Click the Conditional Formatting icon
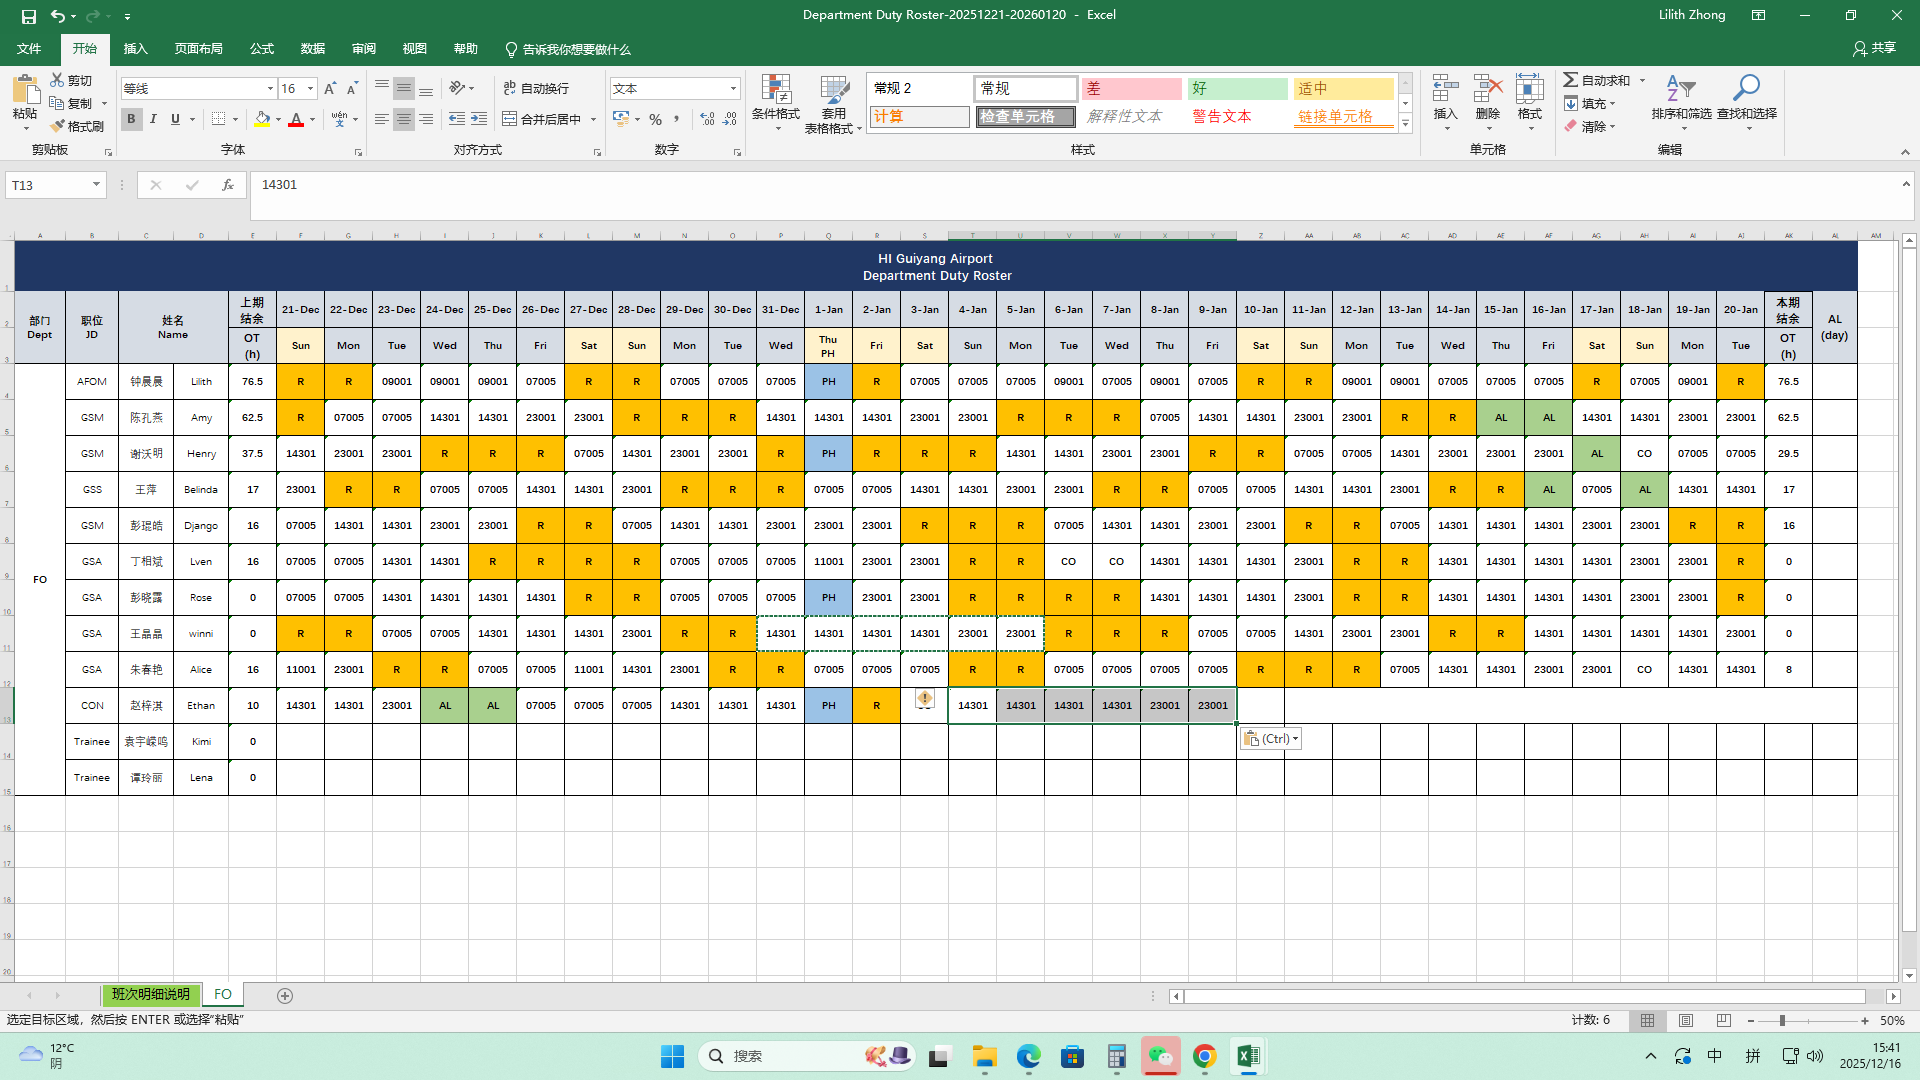The width and height of the screenshot is (1920, 1080). pyautogui.click(x=775, y=91)
